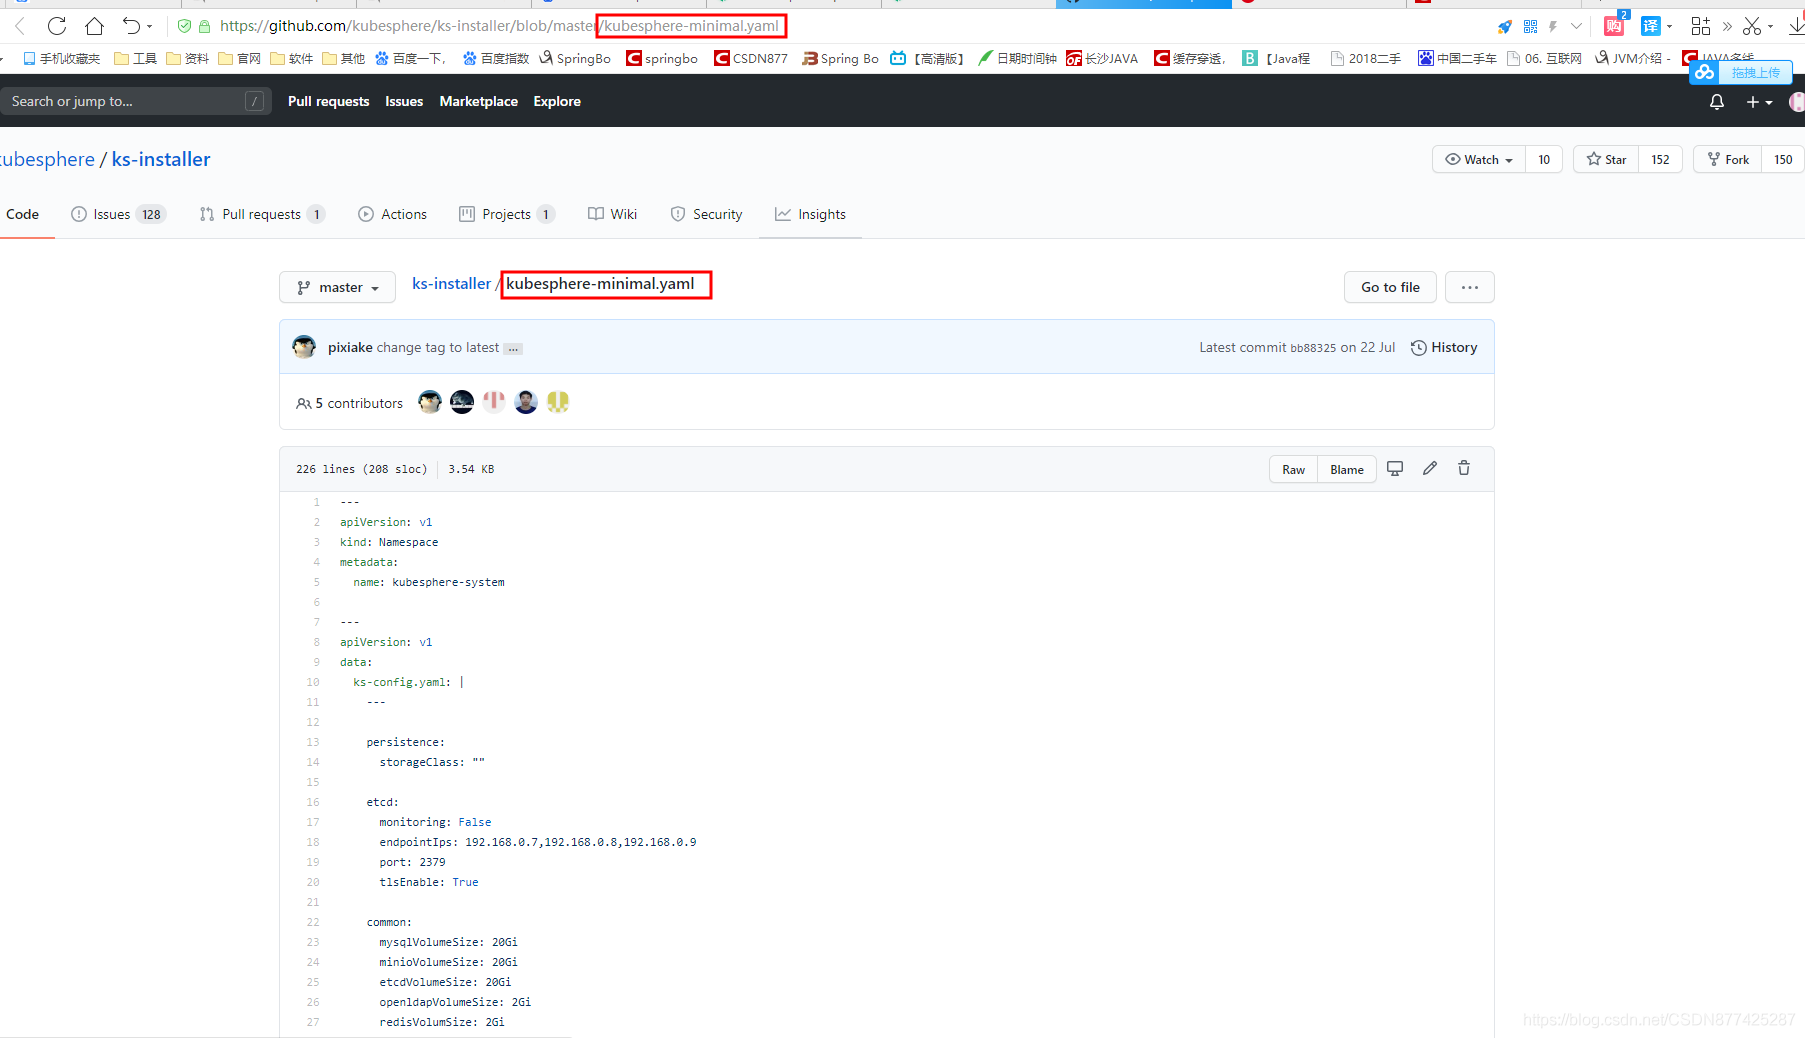View the Raw file
This screenshot has width=1805, height=1038.
click(1293, 469)
